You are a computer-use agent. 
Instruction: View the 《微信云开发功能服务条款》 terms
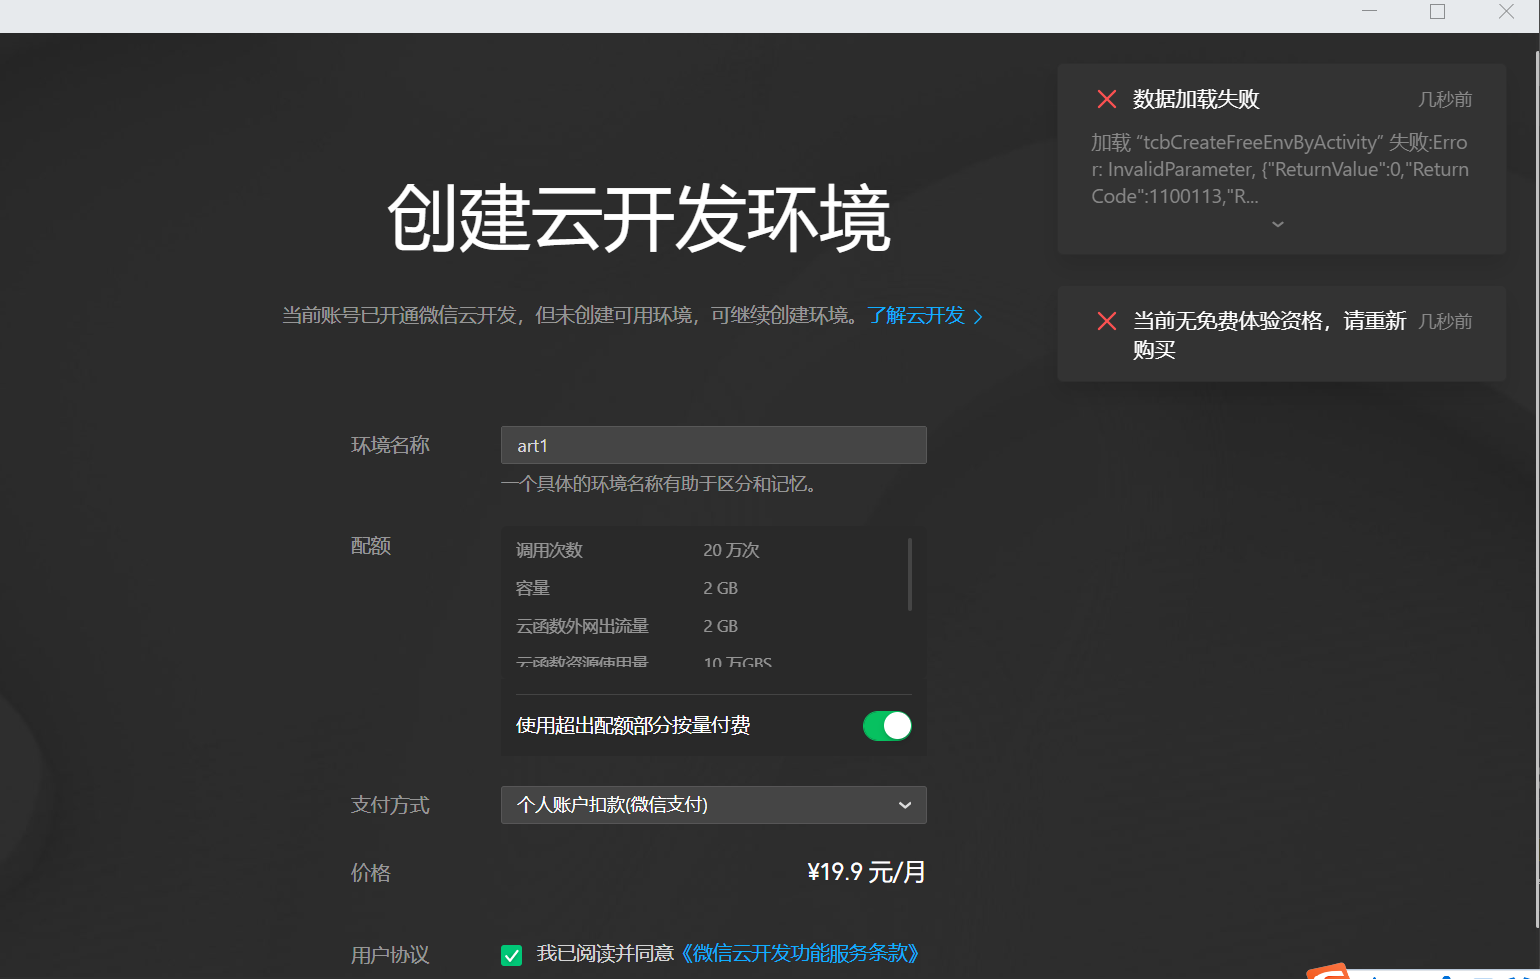click(x=802, y=954)
